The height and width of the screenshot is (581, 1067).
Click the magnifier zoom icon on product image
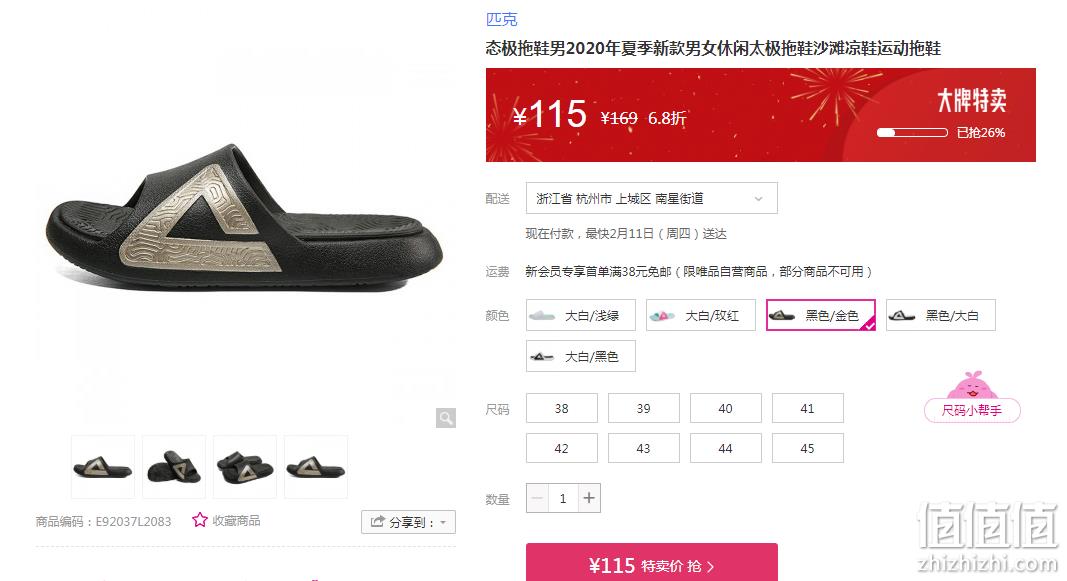pyautogui.click(x=446, y=418)
